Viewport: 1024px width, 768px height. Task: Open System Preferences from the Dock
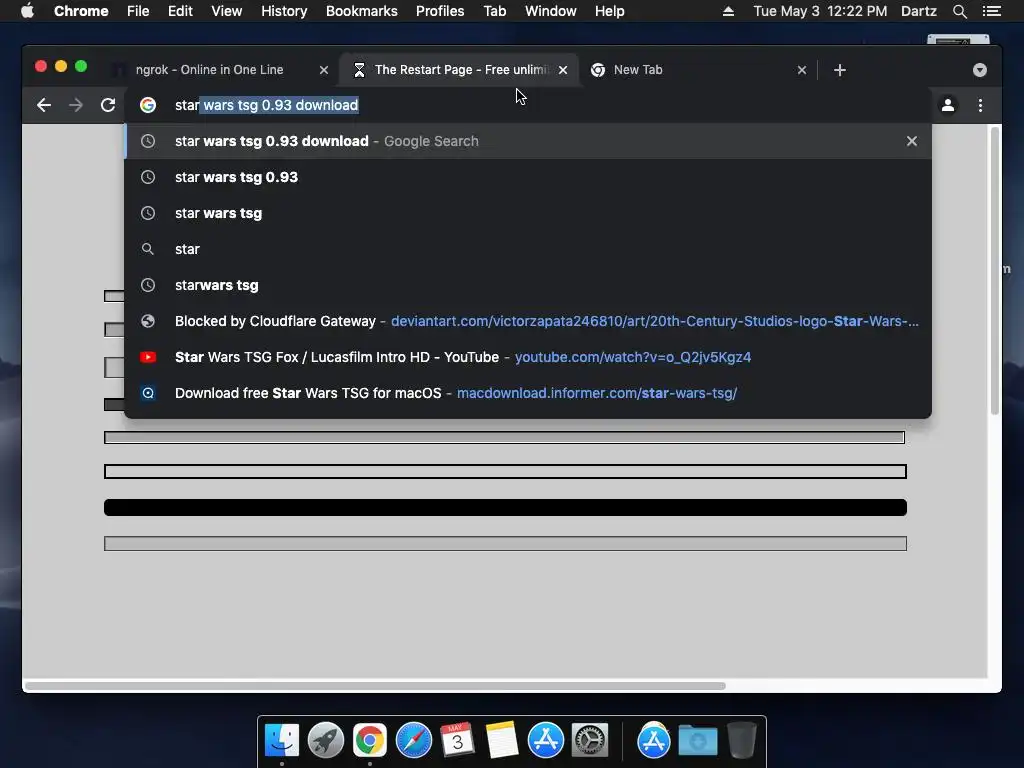tap(590, 741)
